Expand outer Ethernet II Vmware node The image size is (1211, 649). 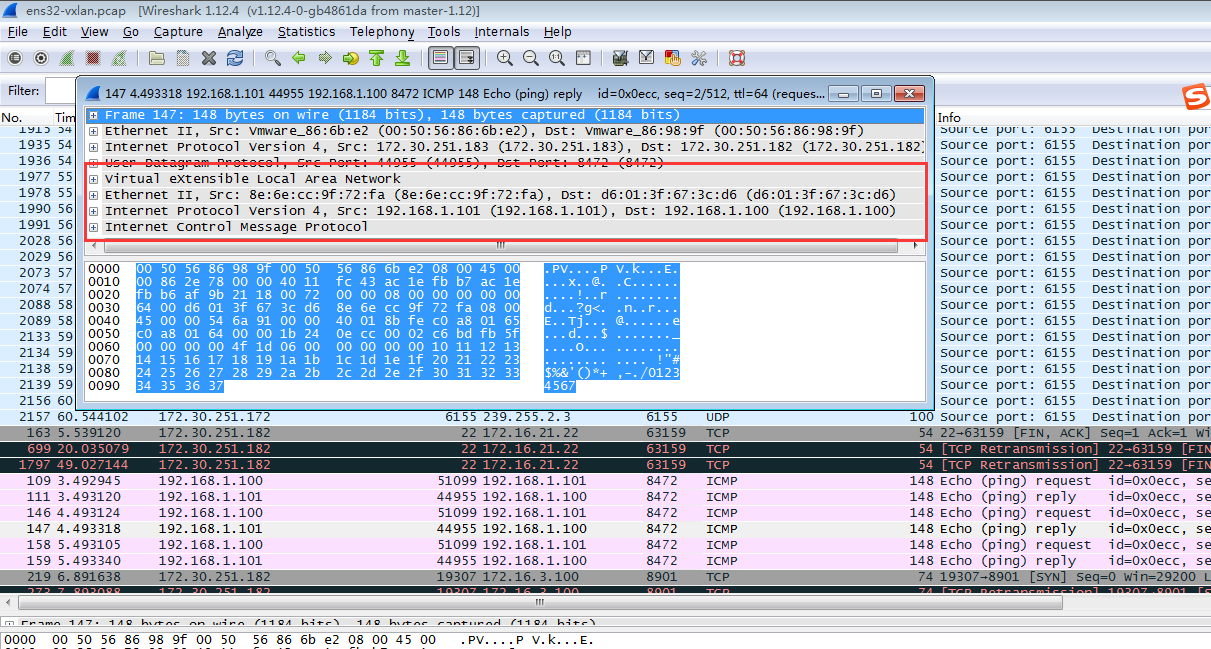pyautogui.click(x=94, y=131)
